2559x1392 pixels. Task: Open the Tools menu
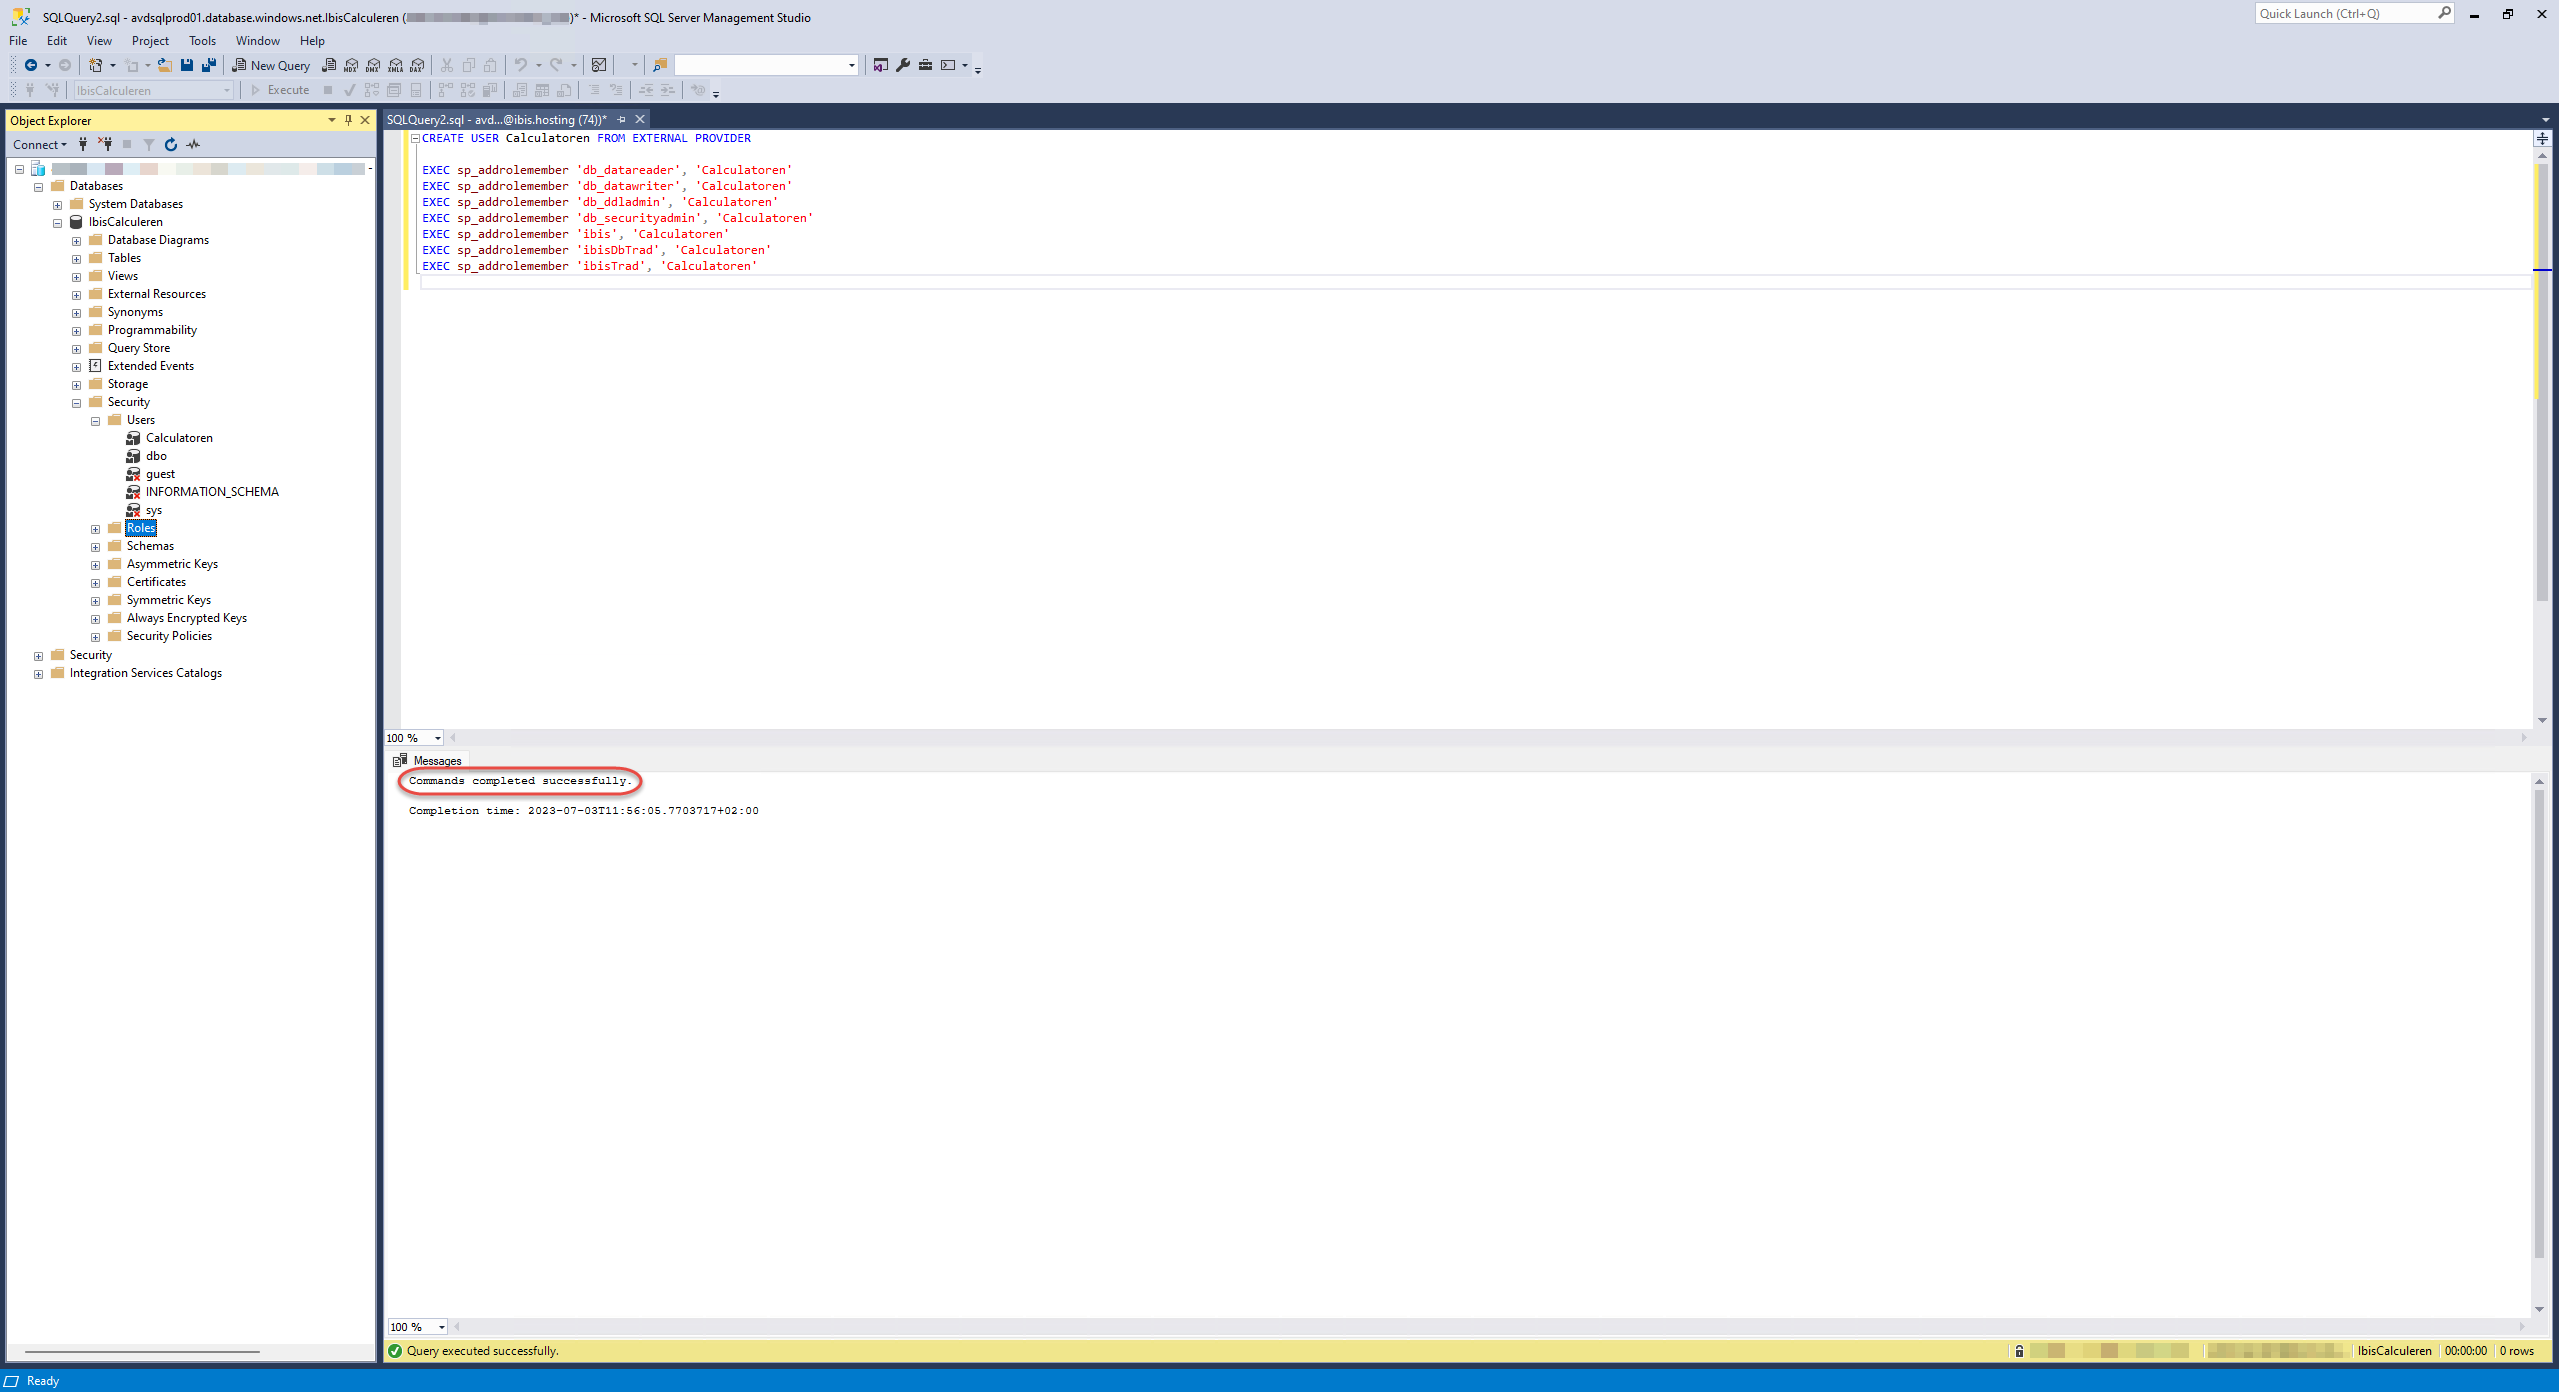[x=202, y=41]
